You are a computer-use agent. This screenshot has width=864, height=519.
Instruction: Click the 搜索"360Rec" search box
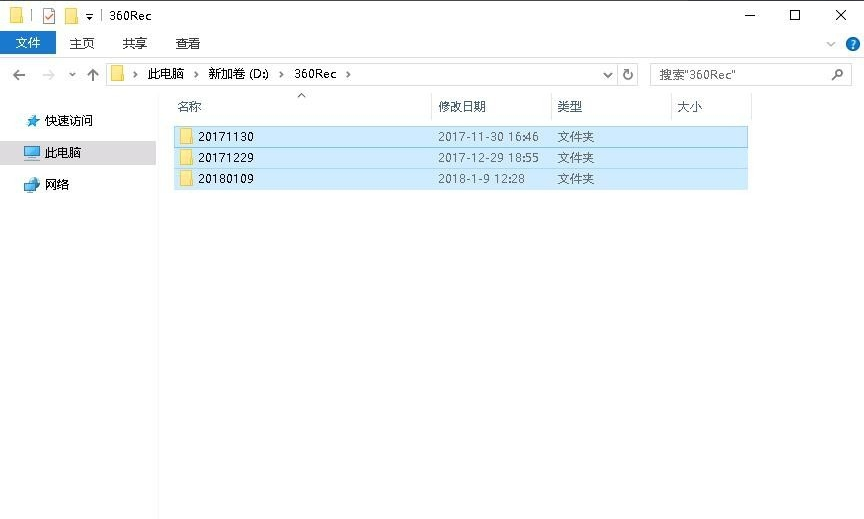click(742, 74)
